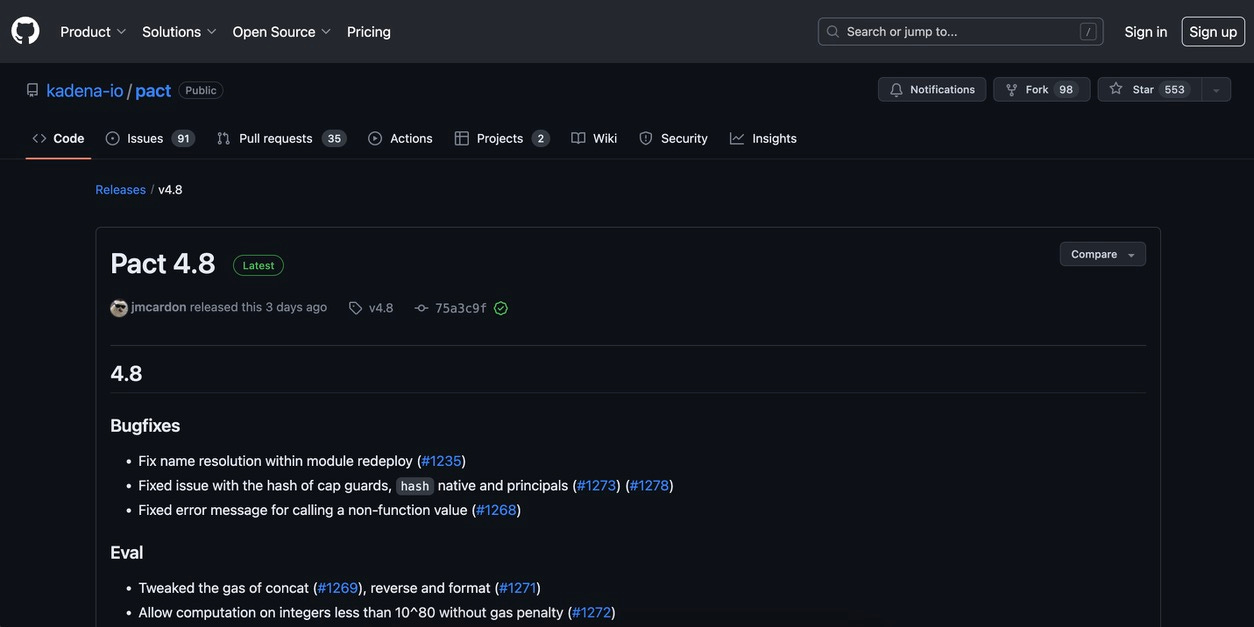Open pull request #1278

pos(650,486)
